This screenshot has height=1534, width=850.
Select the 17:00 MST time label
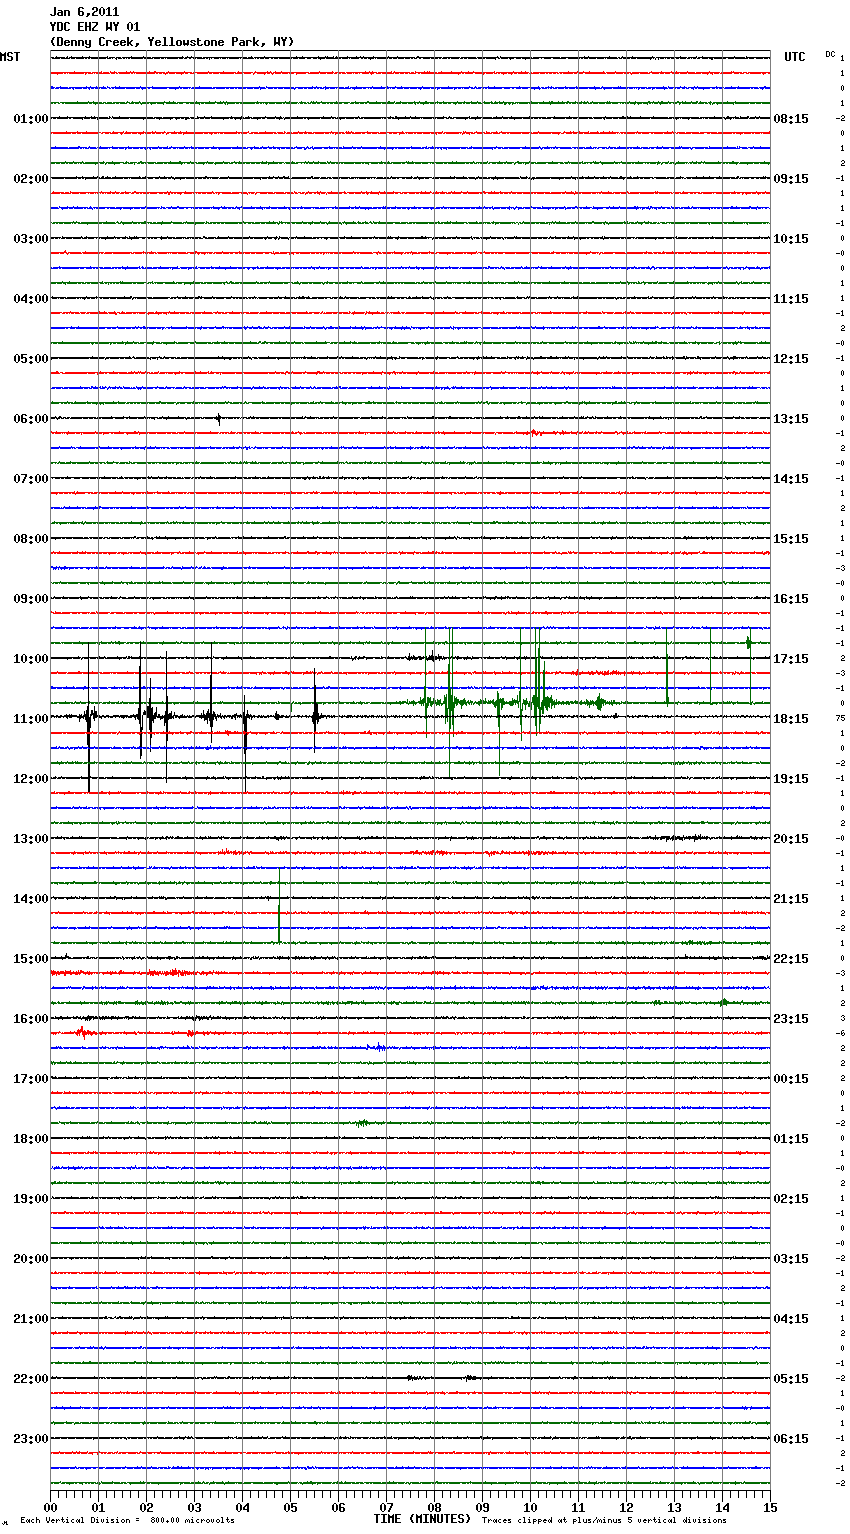[31, 1079]
